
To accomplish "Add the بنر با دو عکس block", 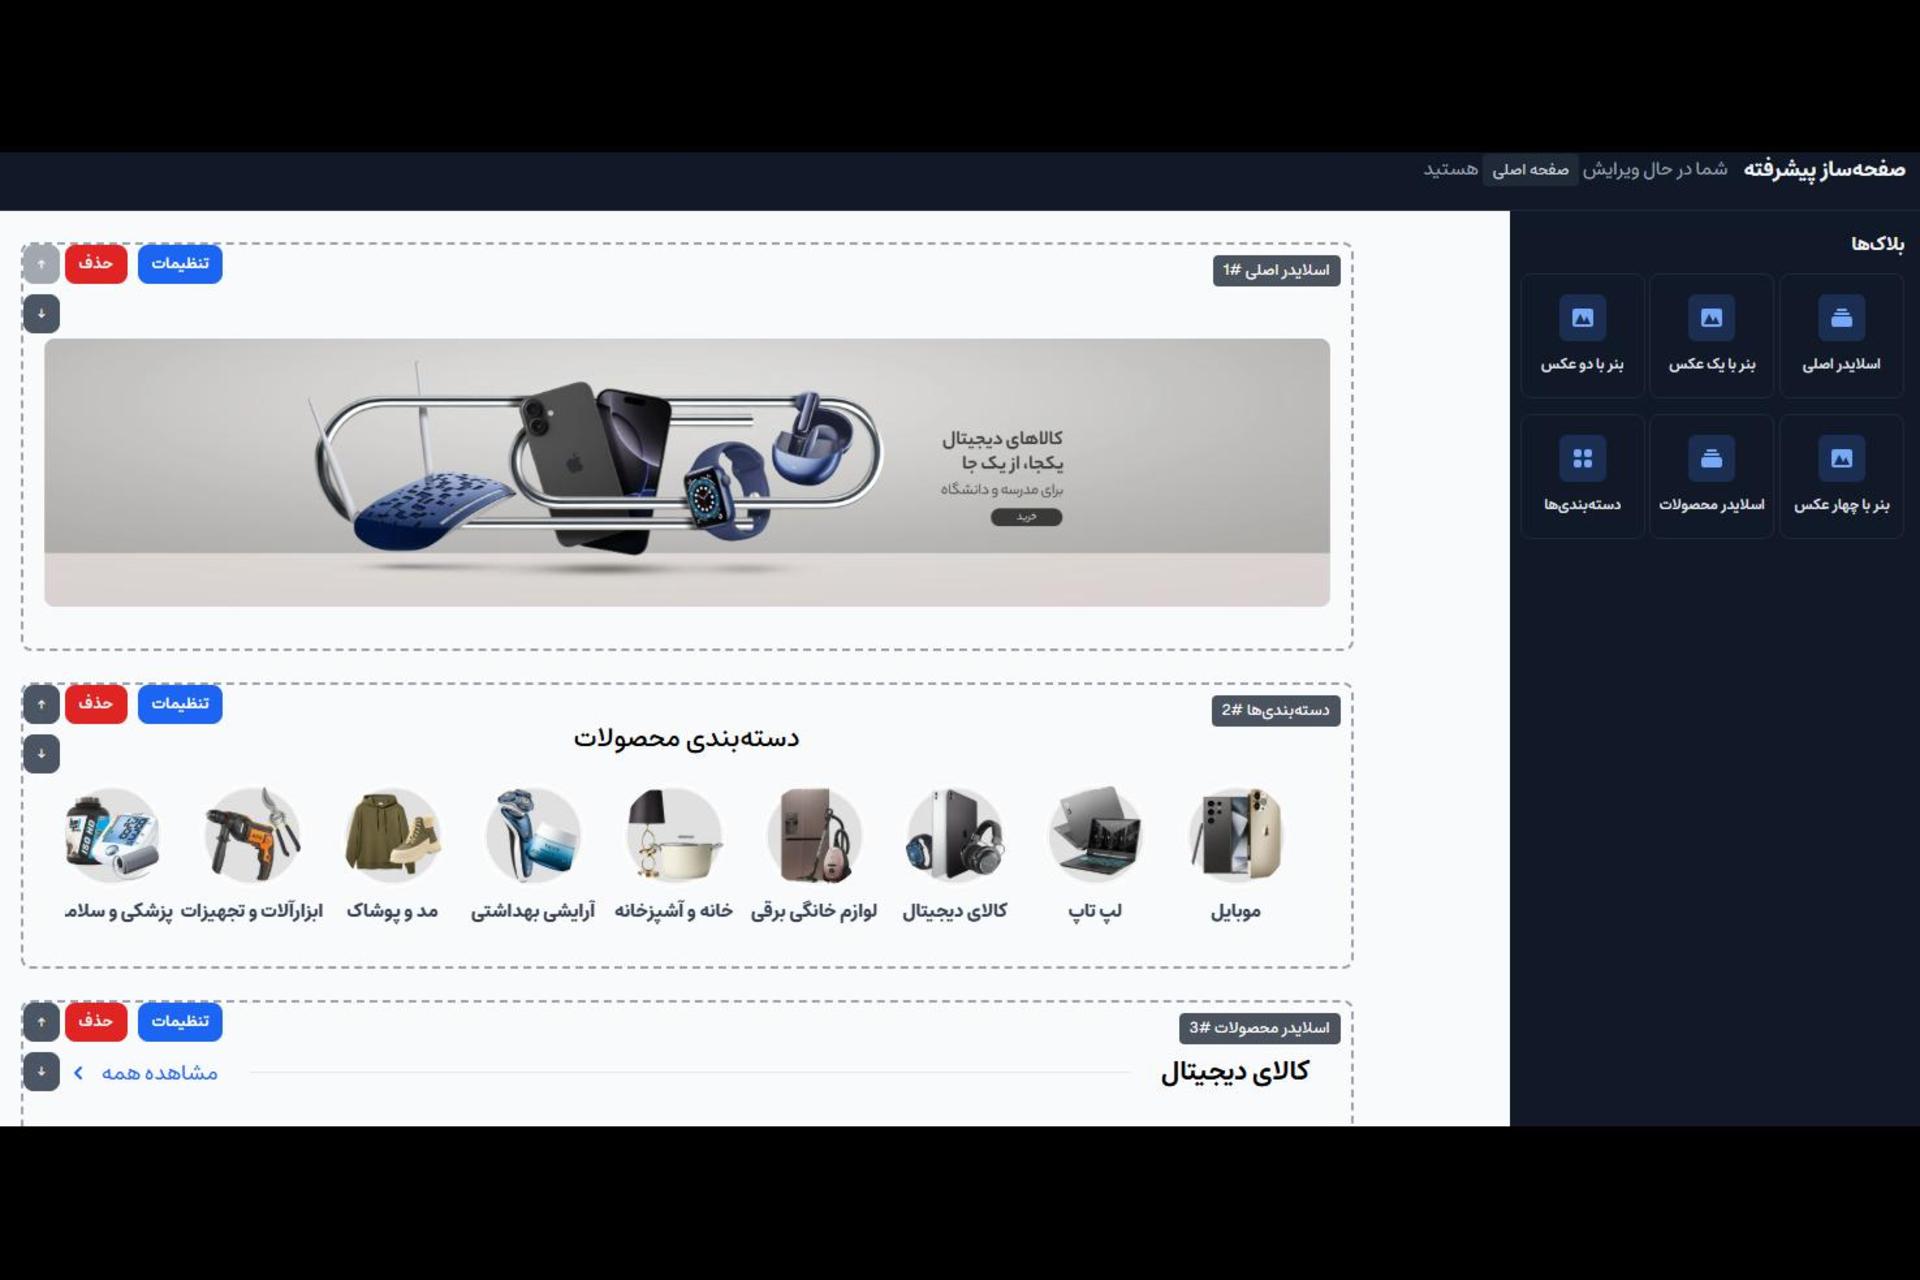I will [1582, 336].
